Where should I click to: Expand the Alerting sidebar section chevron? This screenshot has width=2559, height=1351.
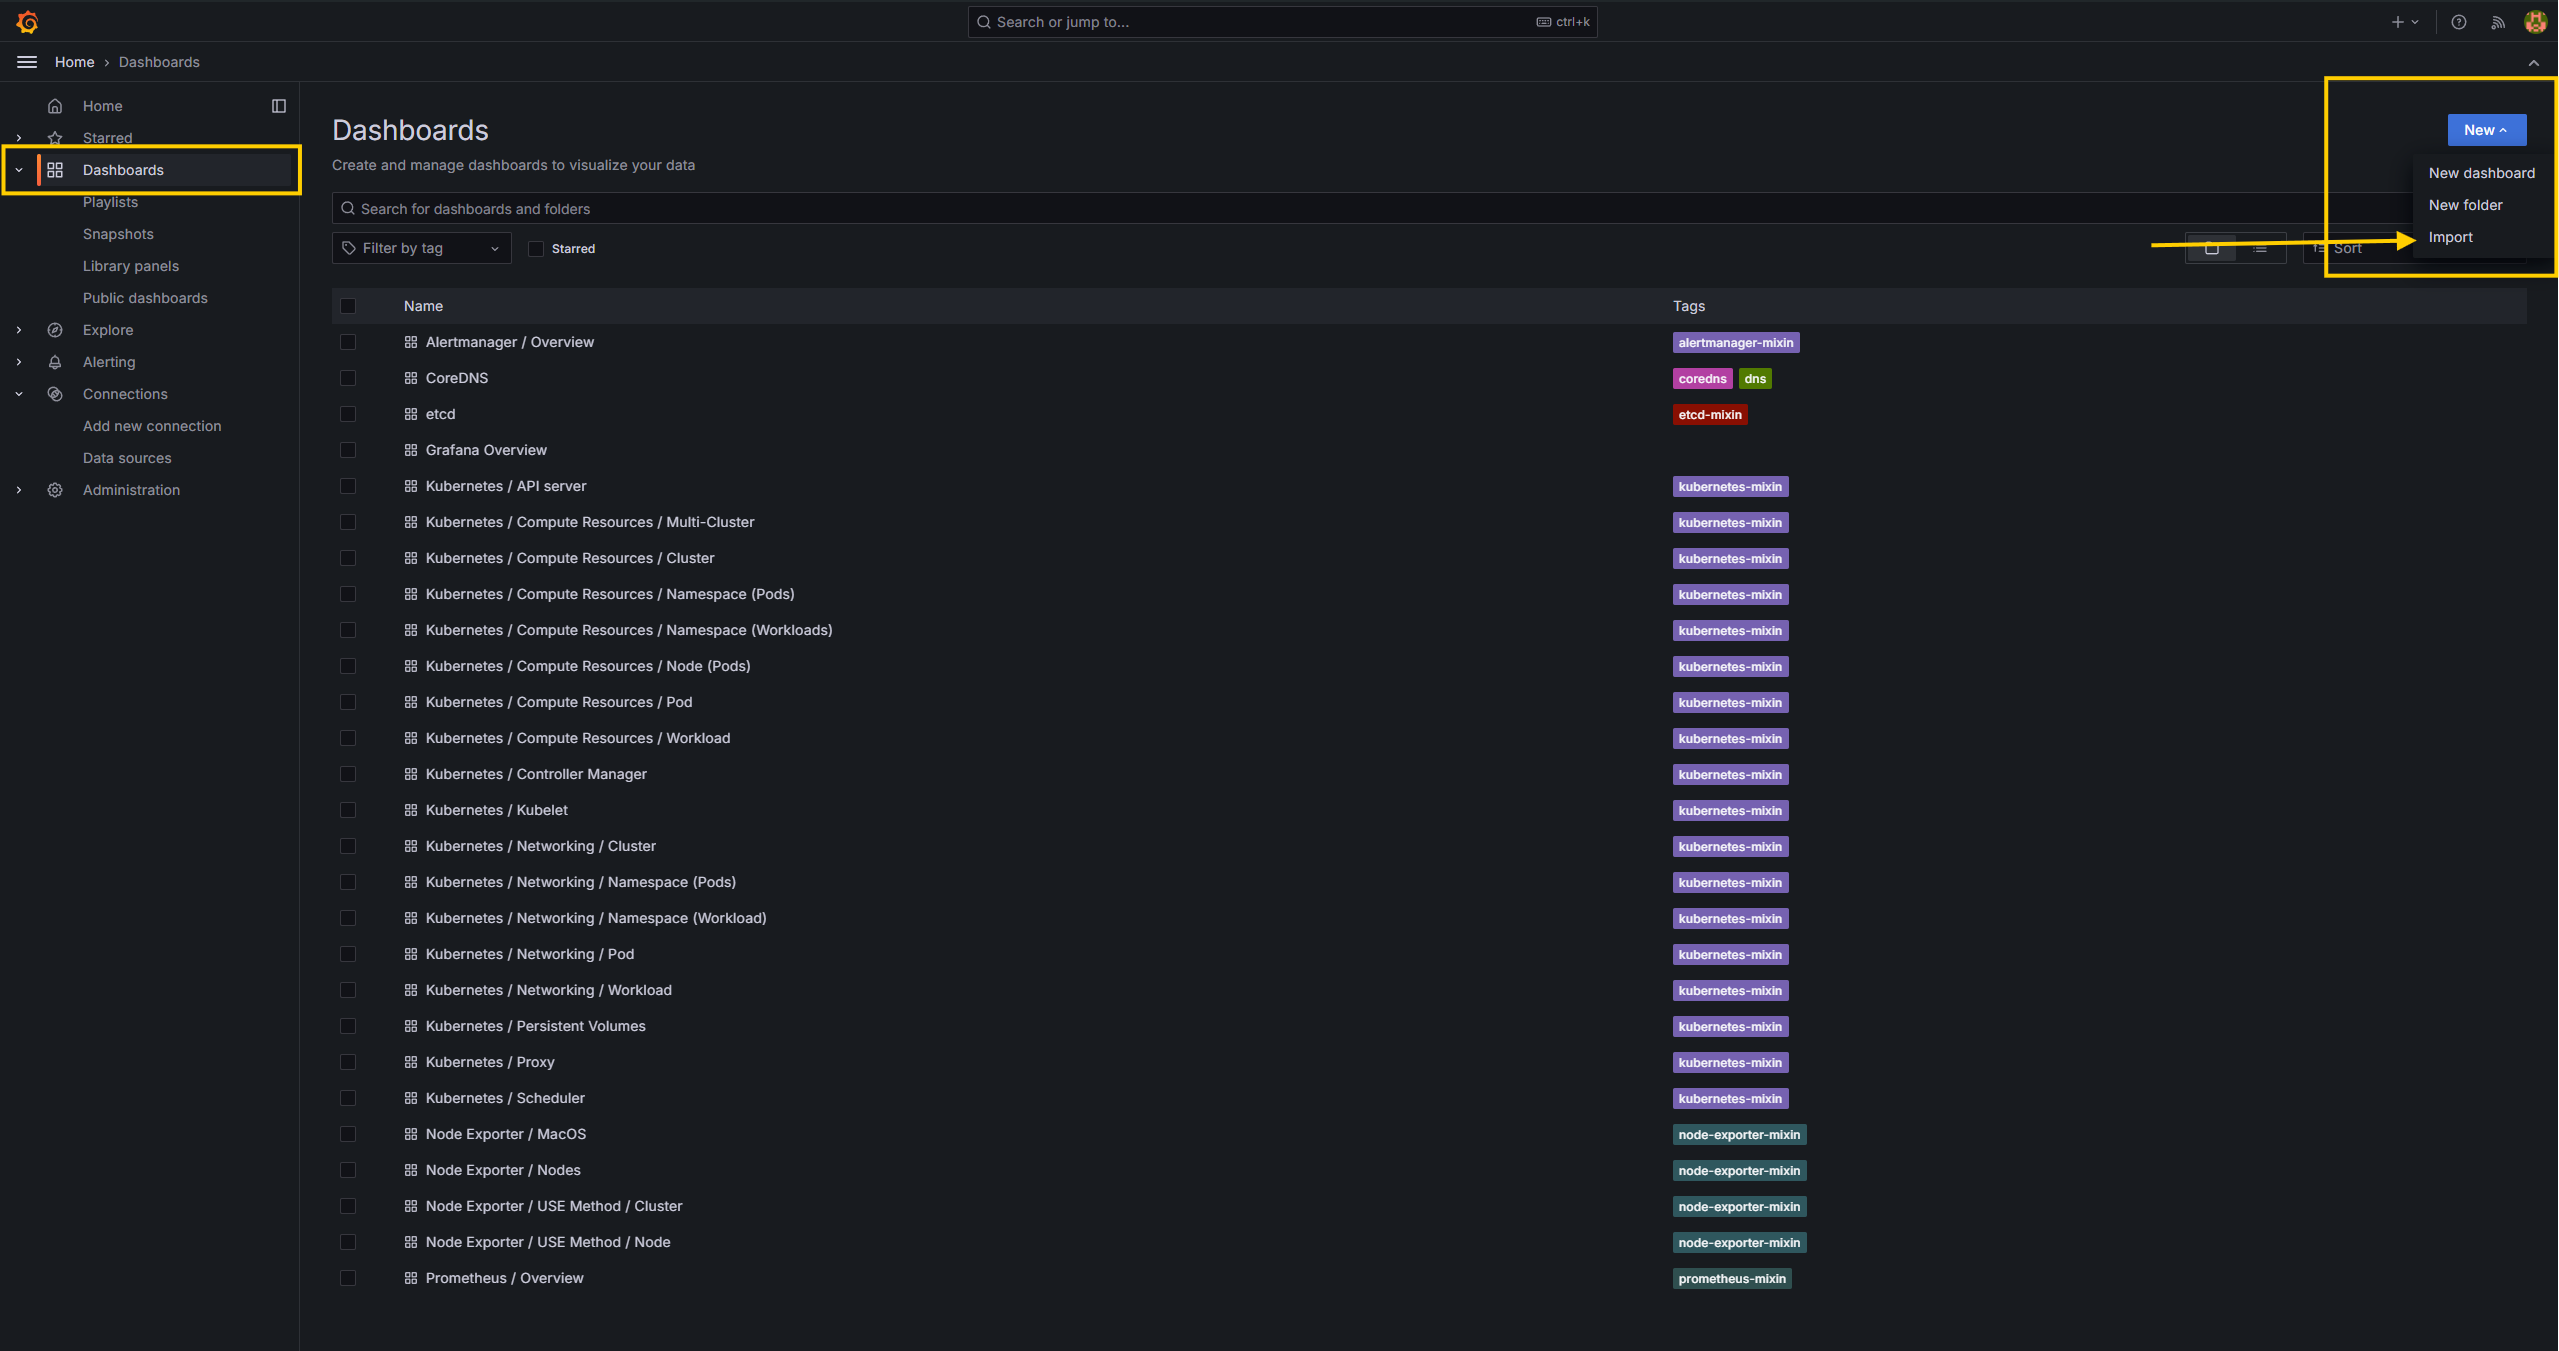coord(19,362)
